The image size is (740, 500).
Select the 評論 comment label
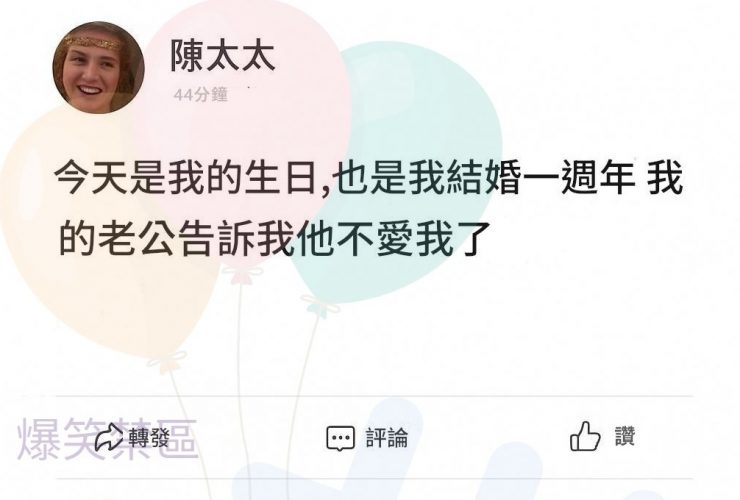pyautogui.click(x=387, y=437)
